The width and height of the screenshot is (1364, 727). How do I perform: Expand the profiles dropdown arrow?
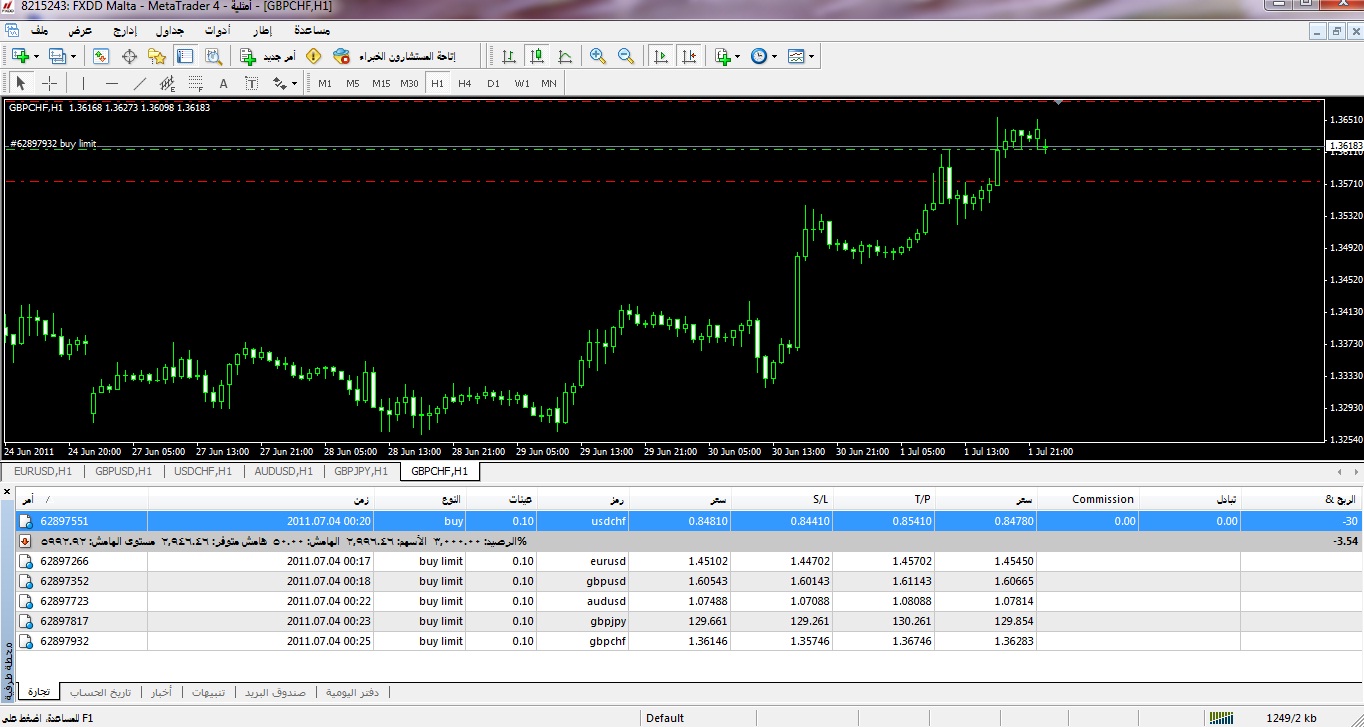[x=73, y=57]
